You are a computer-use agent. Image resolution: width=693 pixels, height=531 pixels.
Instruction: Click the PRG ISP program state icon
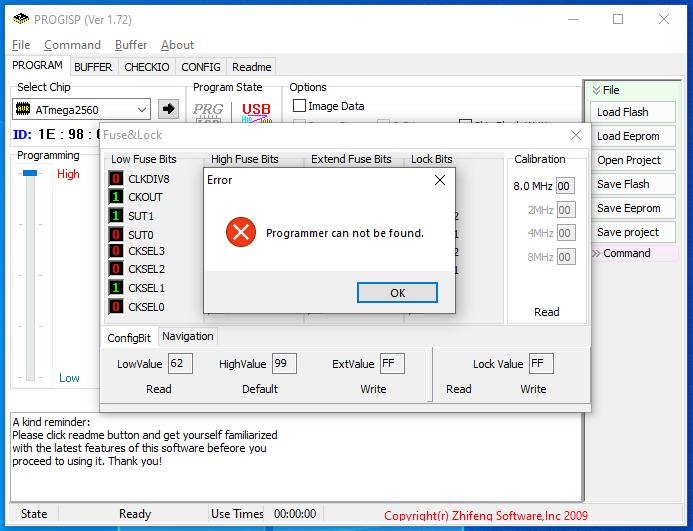point(208,112)
